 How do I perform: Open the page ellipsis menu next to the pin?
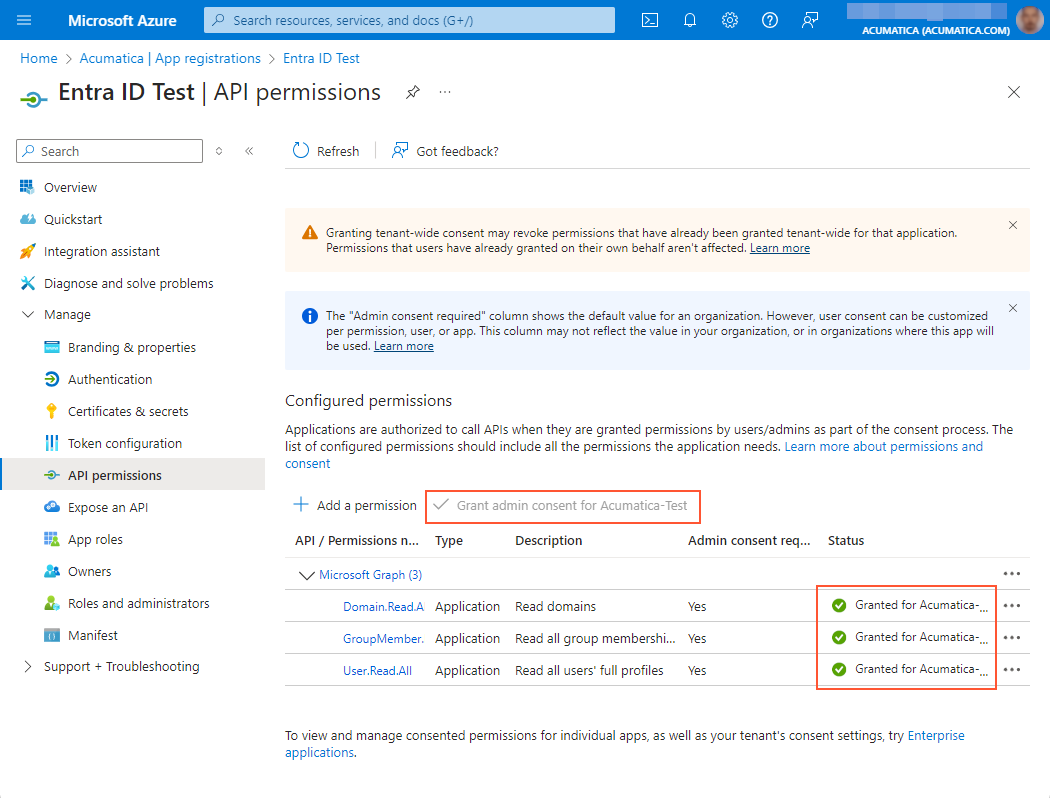[x=444, y=91]
